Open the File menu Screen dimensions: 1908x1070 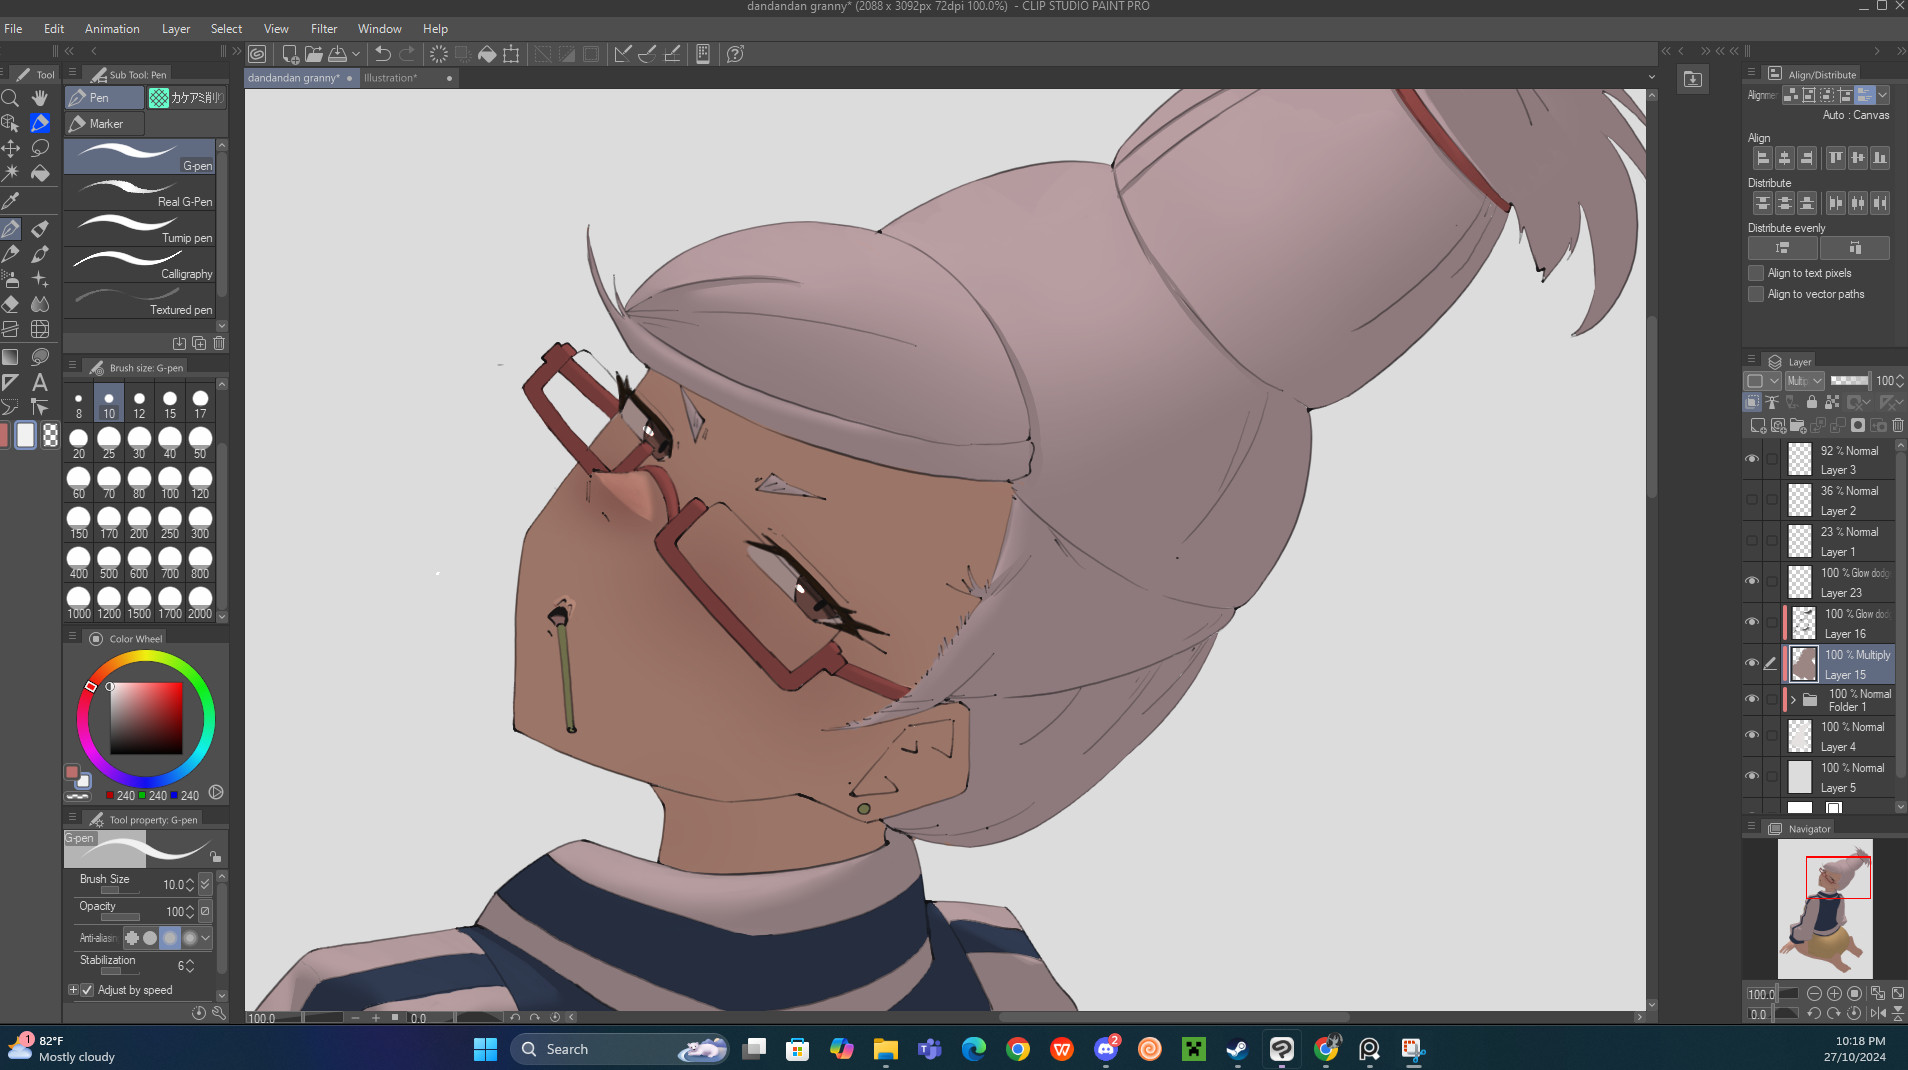point(13,29)
